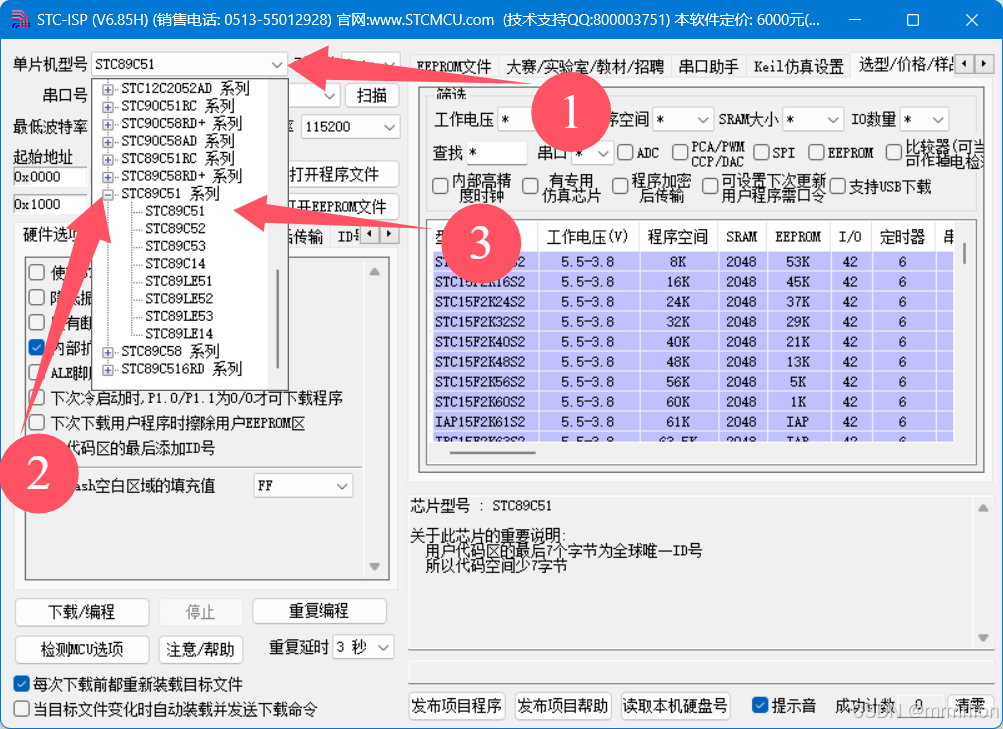Image resolution: width=1003 pixels, height=729 pixels.
Task: Select STC89C51 in the chip list
Action: click(175, 211)
